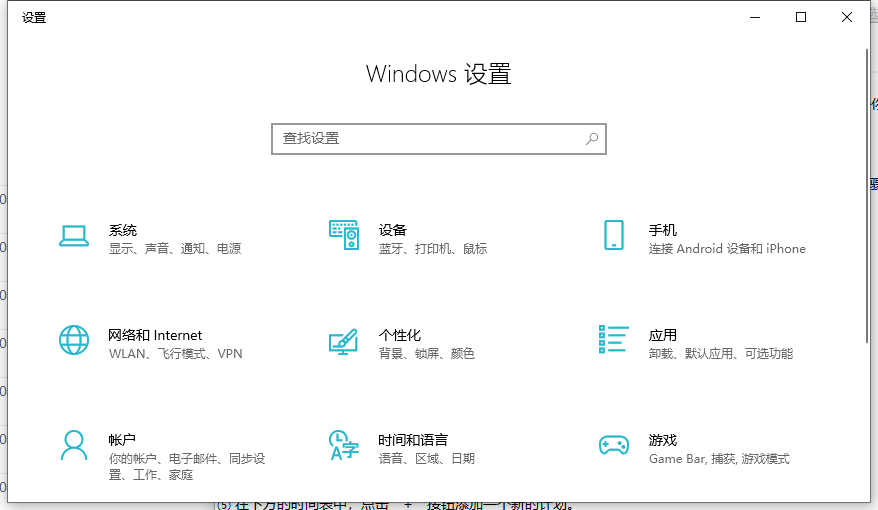Screen dimensions: 878x510
Task: Close the 设置 window
Action: [847, 17]
